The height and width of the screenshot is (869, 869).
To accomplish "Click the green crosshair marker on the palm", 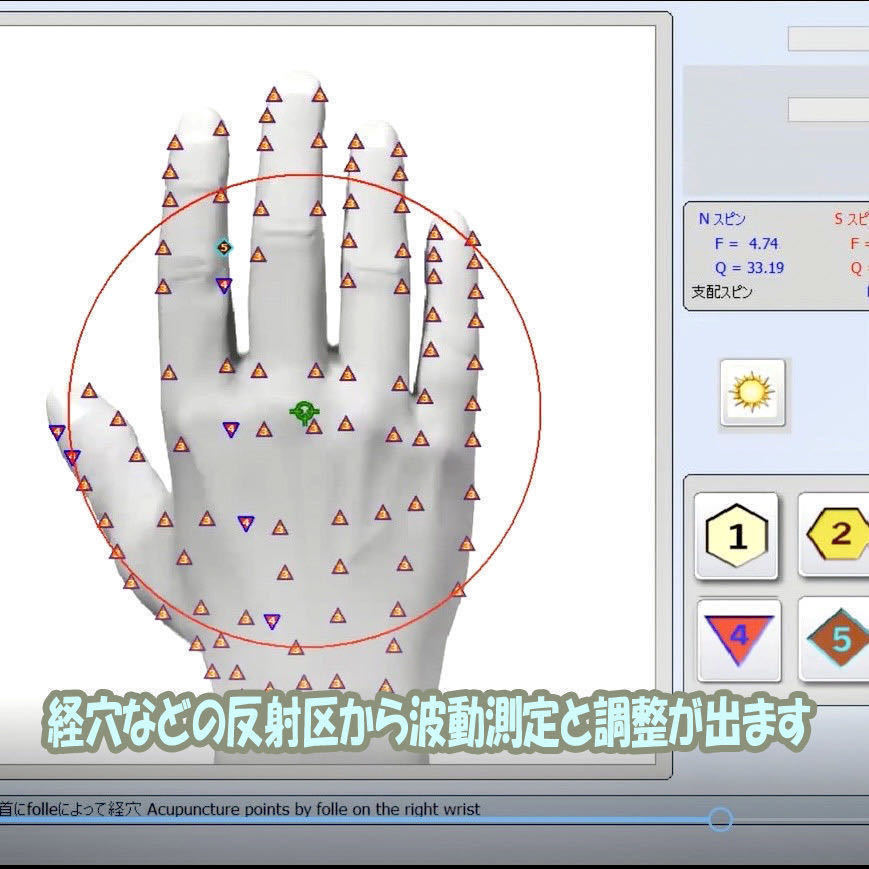I will pos(304,412).
